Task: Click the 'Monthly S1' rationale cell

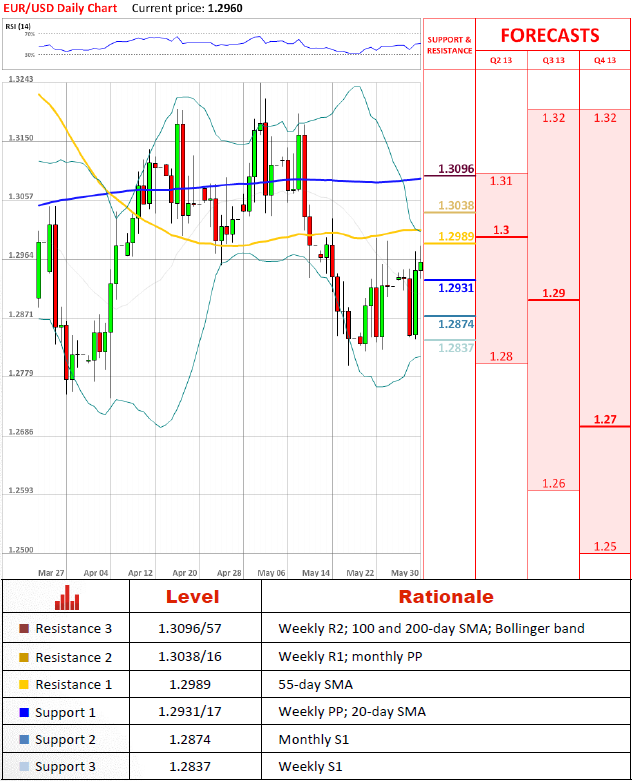Action: pos(313,739)
